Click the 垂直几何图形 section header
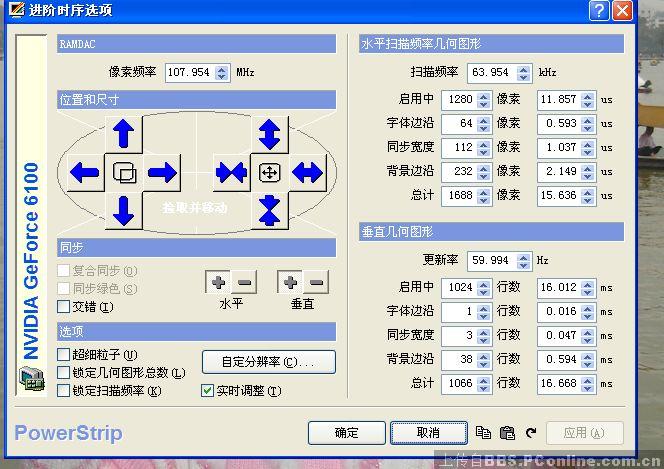This screenshot has width=664, height=469. click(491, 232)
